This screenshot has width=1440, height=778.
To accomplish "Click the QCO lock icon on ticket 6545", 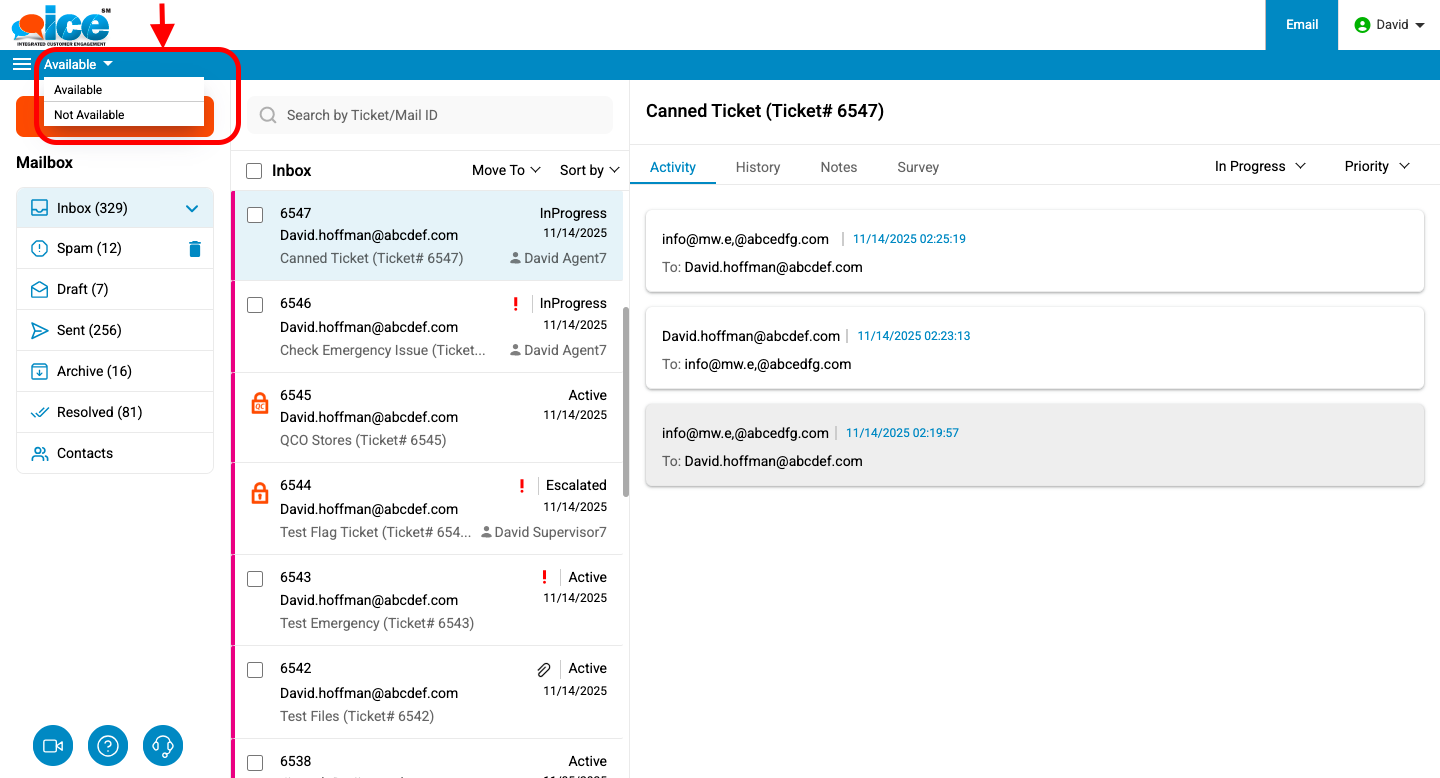I will (259, 403).
